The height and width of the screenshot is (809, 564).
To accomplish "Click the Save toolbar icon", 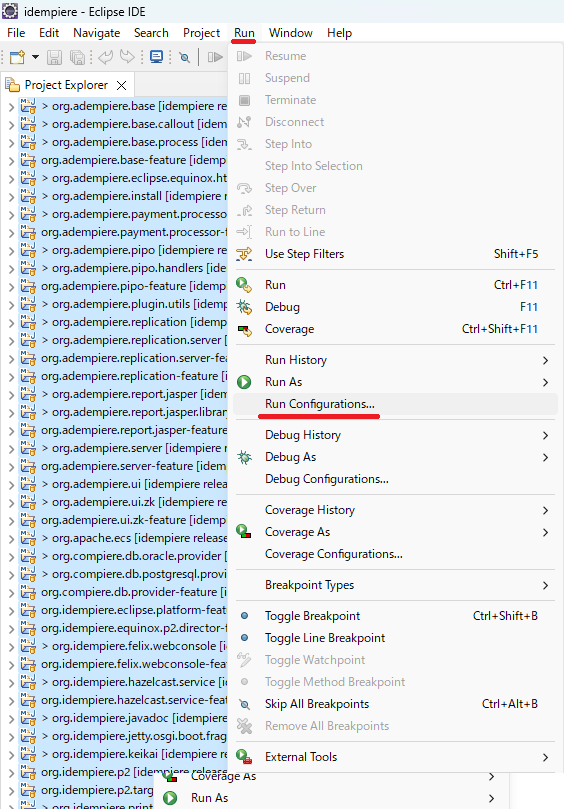I will pos(54,57).
